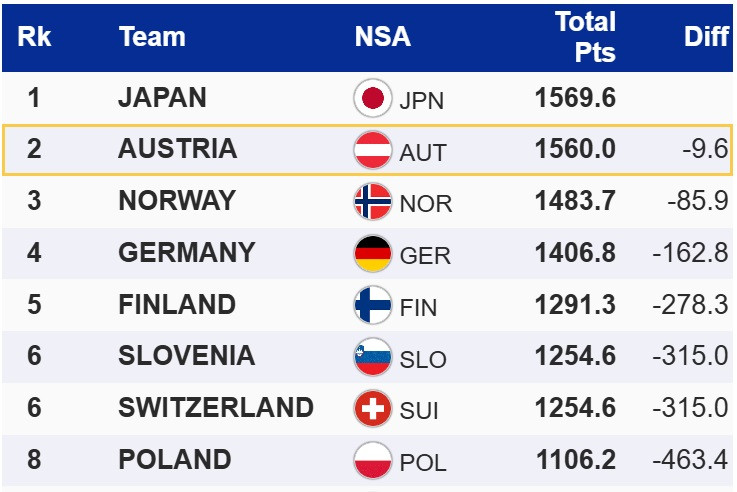Click the Germany flag icon
The width and height of the screenshot is (737, 492).
pyautogui.click(x=373, y=254)
